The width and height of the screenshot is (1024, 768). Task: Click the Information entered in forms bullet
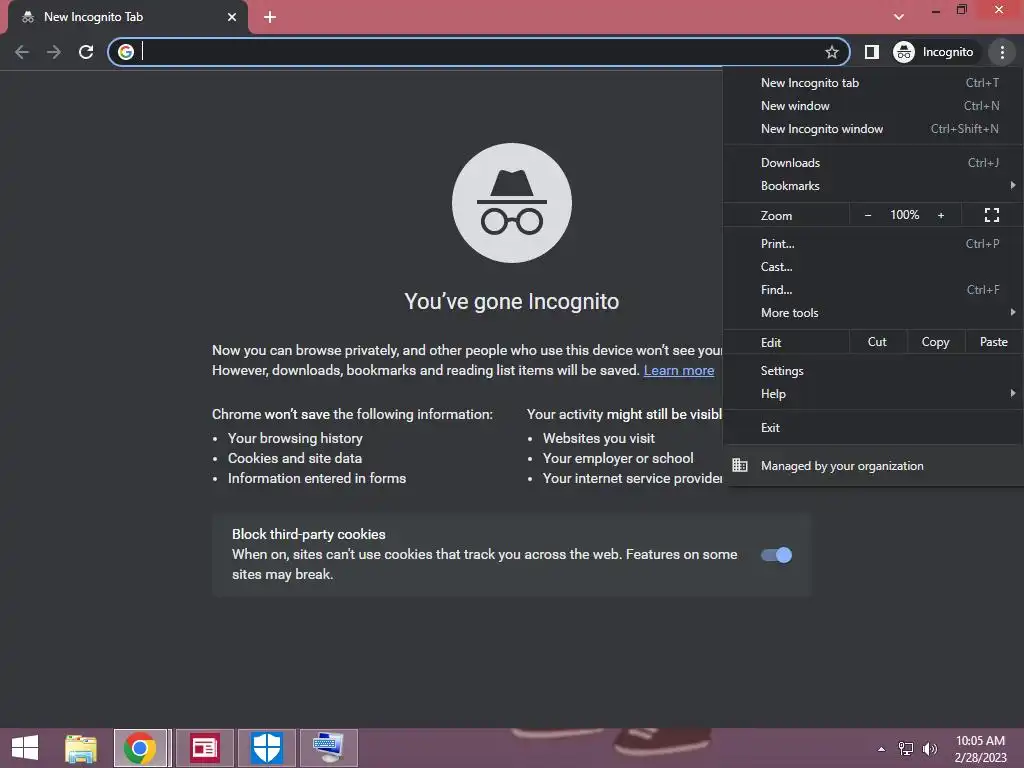coord(317,479)
